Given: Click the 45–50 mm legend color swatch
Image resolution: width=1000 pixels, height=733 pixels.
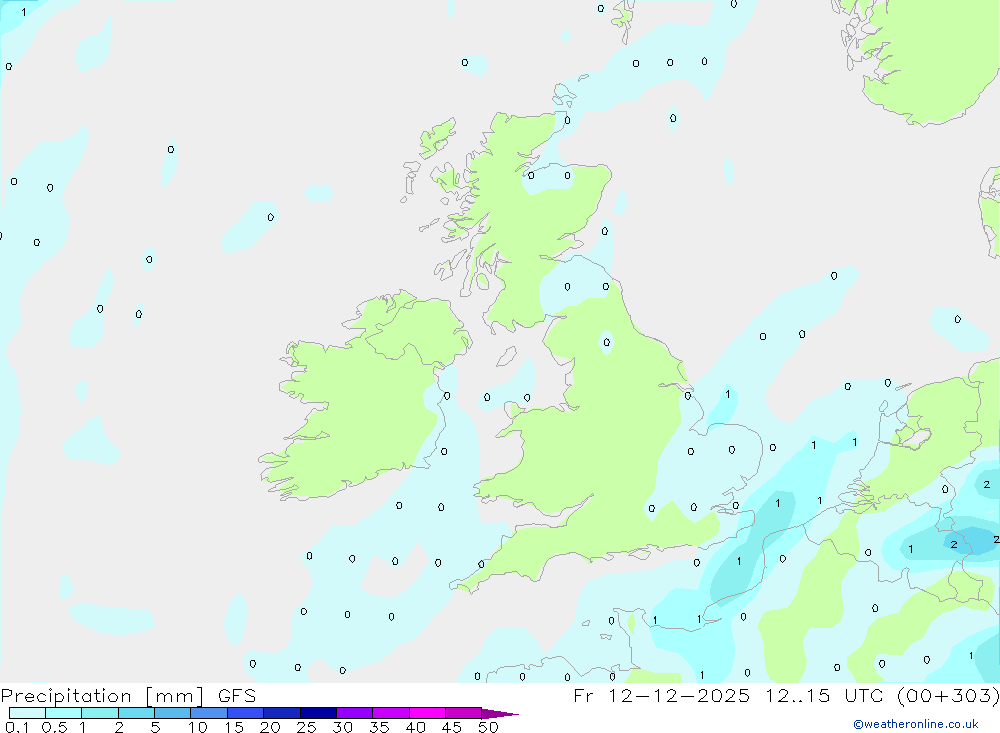Looking at the screenshot, I should tap(464, 713).
